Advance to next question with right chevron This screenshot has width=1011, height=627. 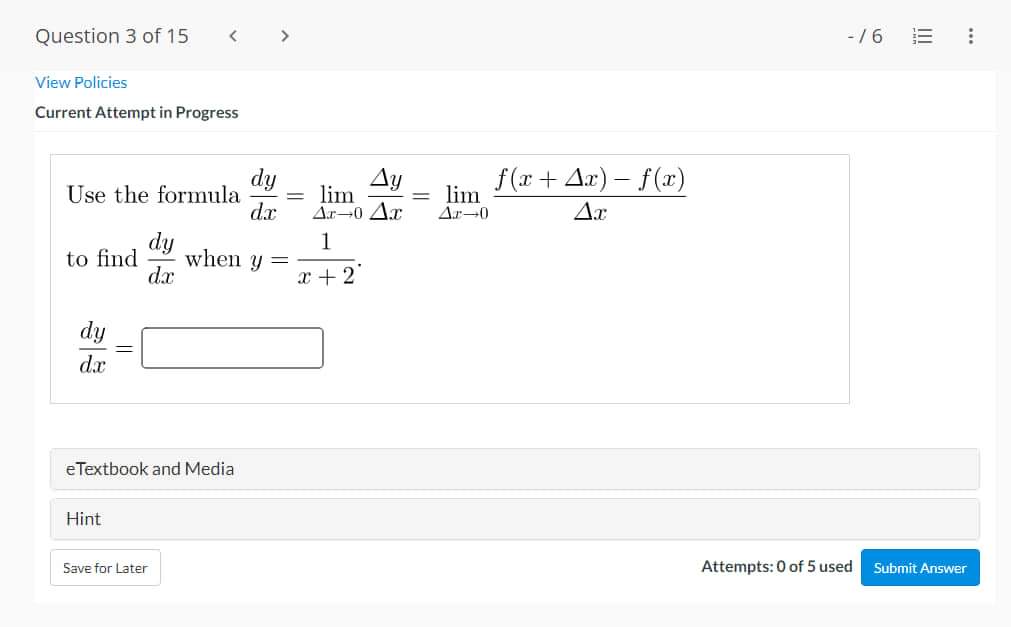coord(285,35)
